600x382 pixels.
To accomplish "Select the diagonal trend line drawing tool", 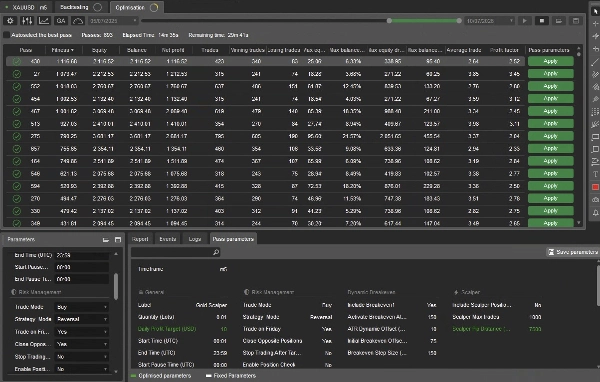I will tap(595, 62).
